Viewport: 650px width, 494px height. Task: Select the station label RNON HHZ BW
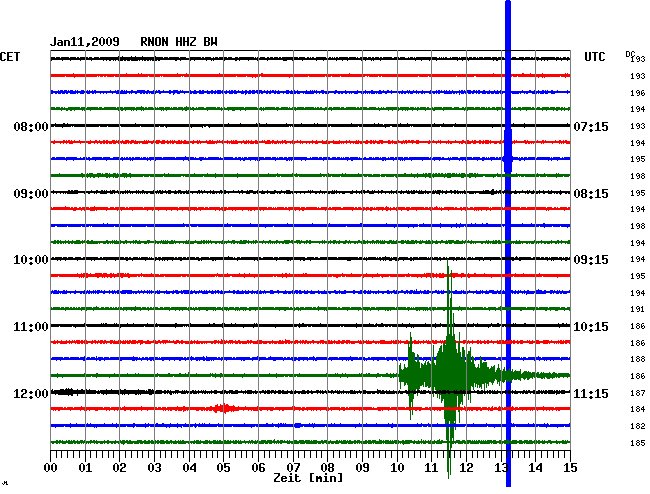click(x=179, y=42)
